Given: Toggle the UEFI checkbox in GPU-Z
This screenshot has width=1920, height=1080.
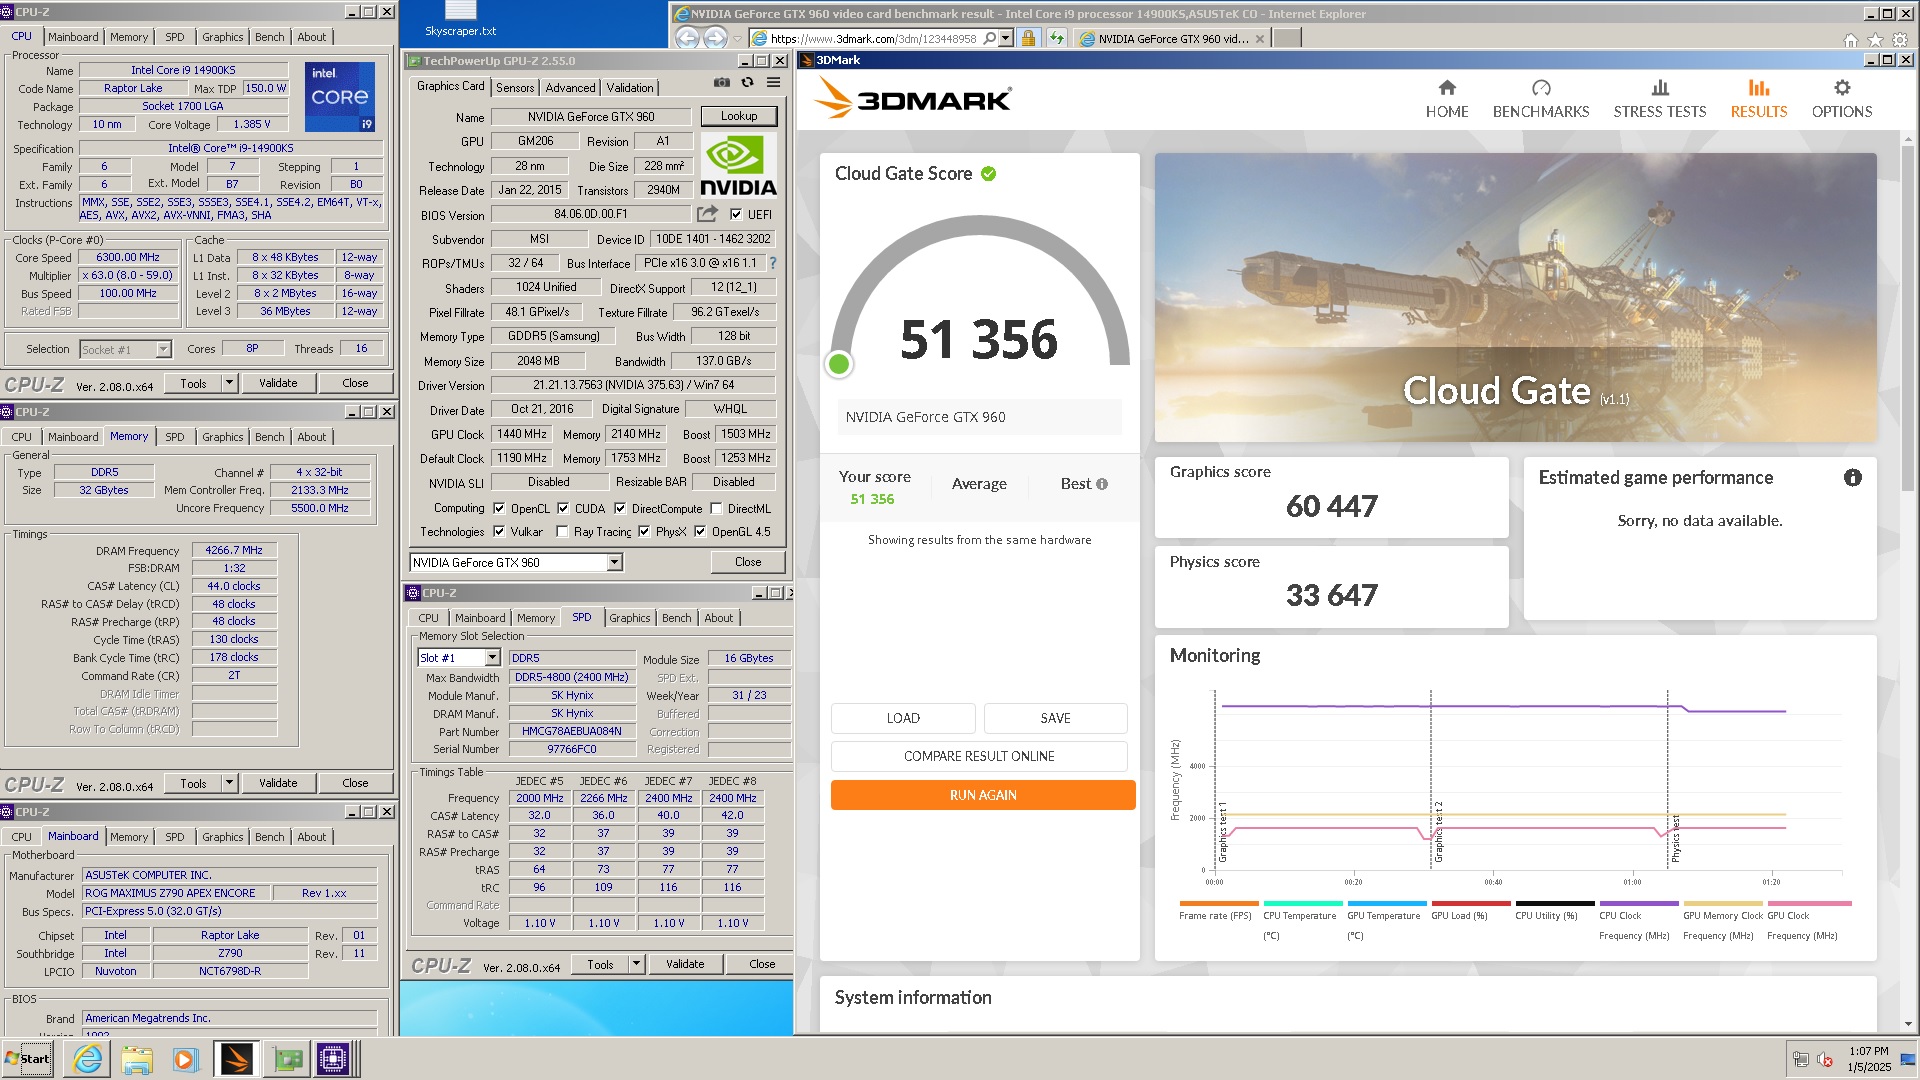Looking at the screenshot, I should [736, 214].
